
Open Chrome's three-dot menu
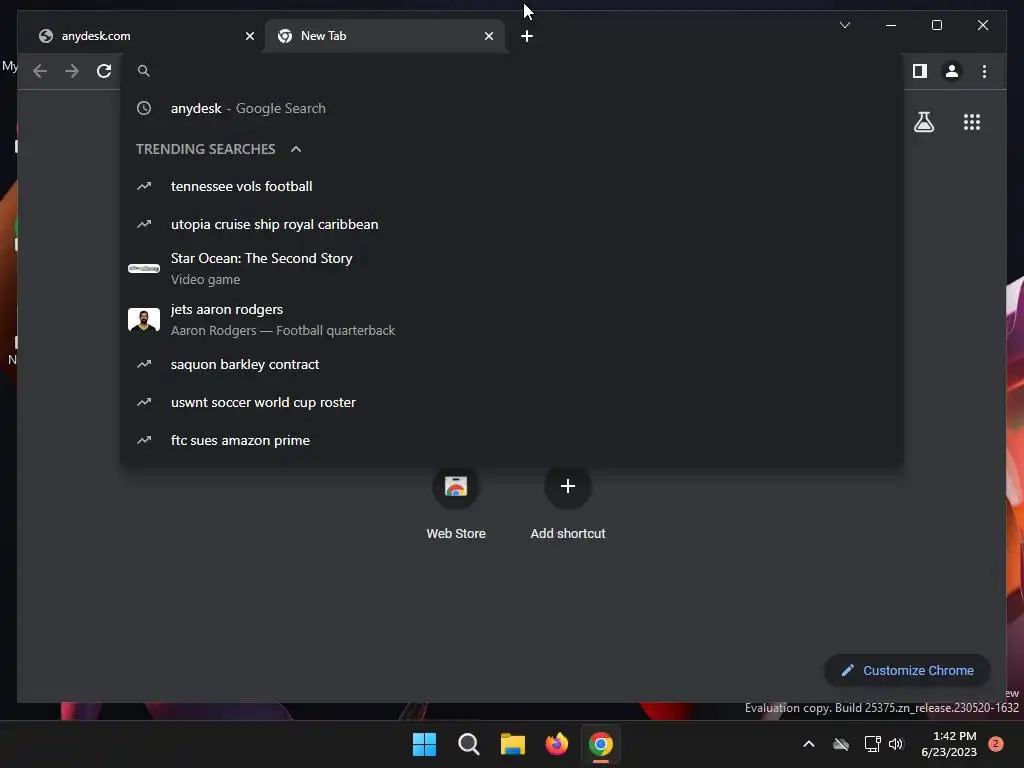pos(984,71)
